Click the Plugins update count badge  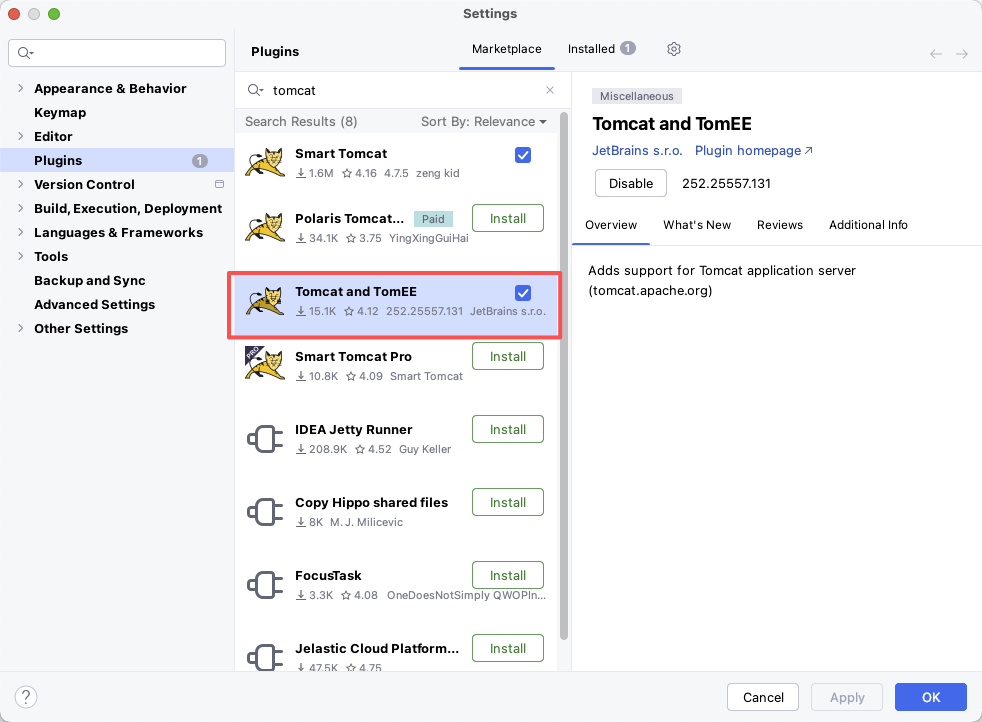[199, 161]
